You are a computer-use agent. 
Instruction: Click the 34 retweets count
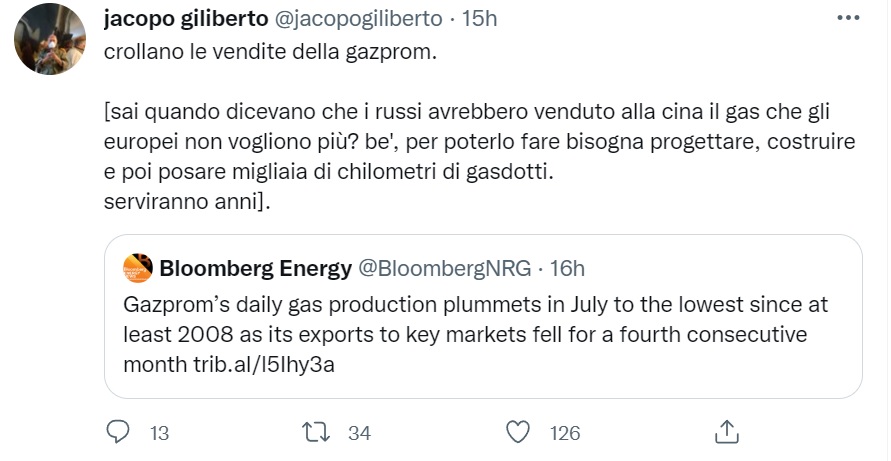359,433
